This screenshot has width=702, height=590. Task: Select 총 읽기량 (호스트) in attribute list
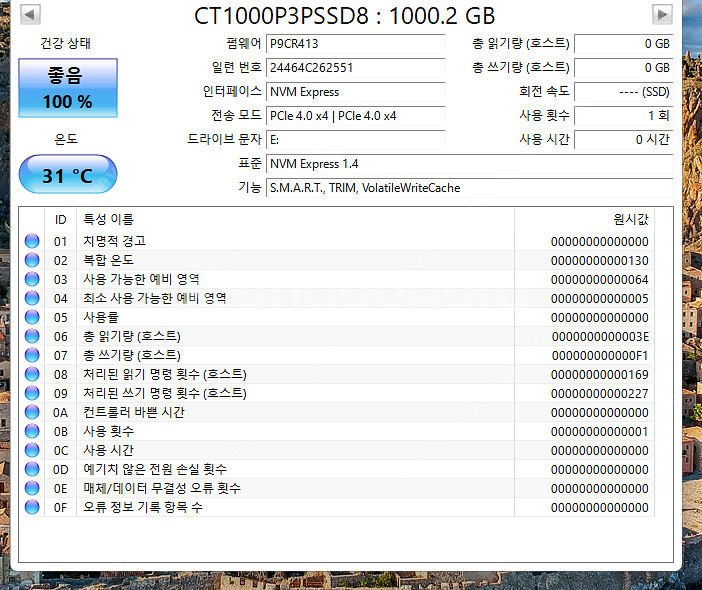[132, 336]
